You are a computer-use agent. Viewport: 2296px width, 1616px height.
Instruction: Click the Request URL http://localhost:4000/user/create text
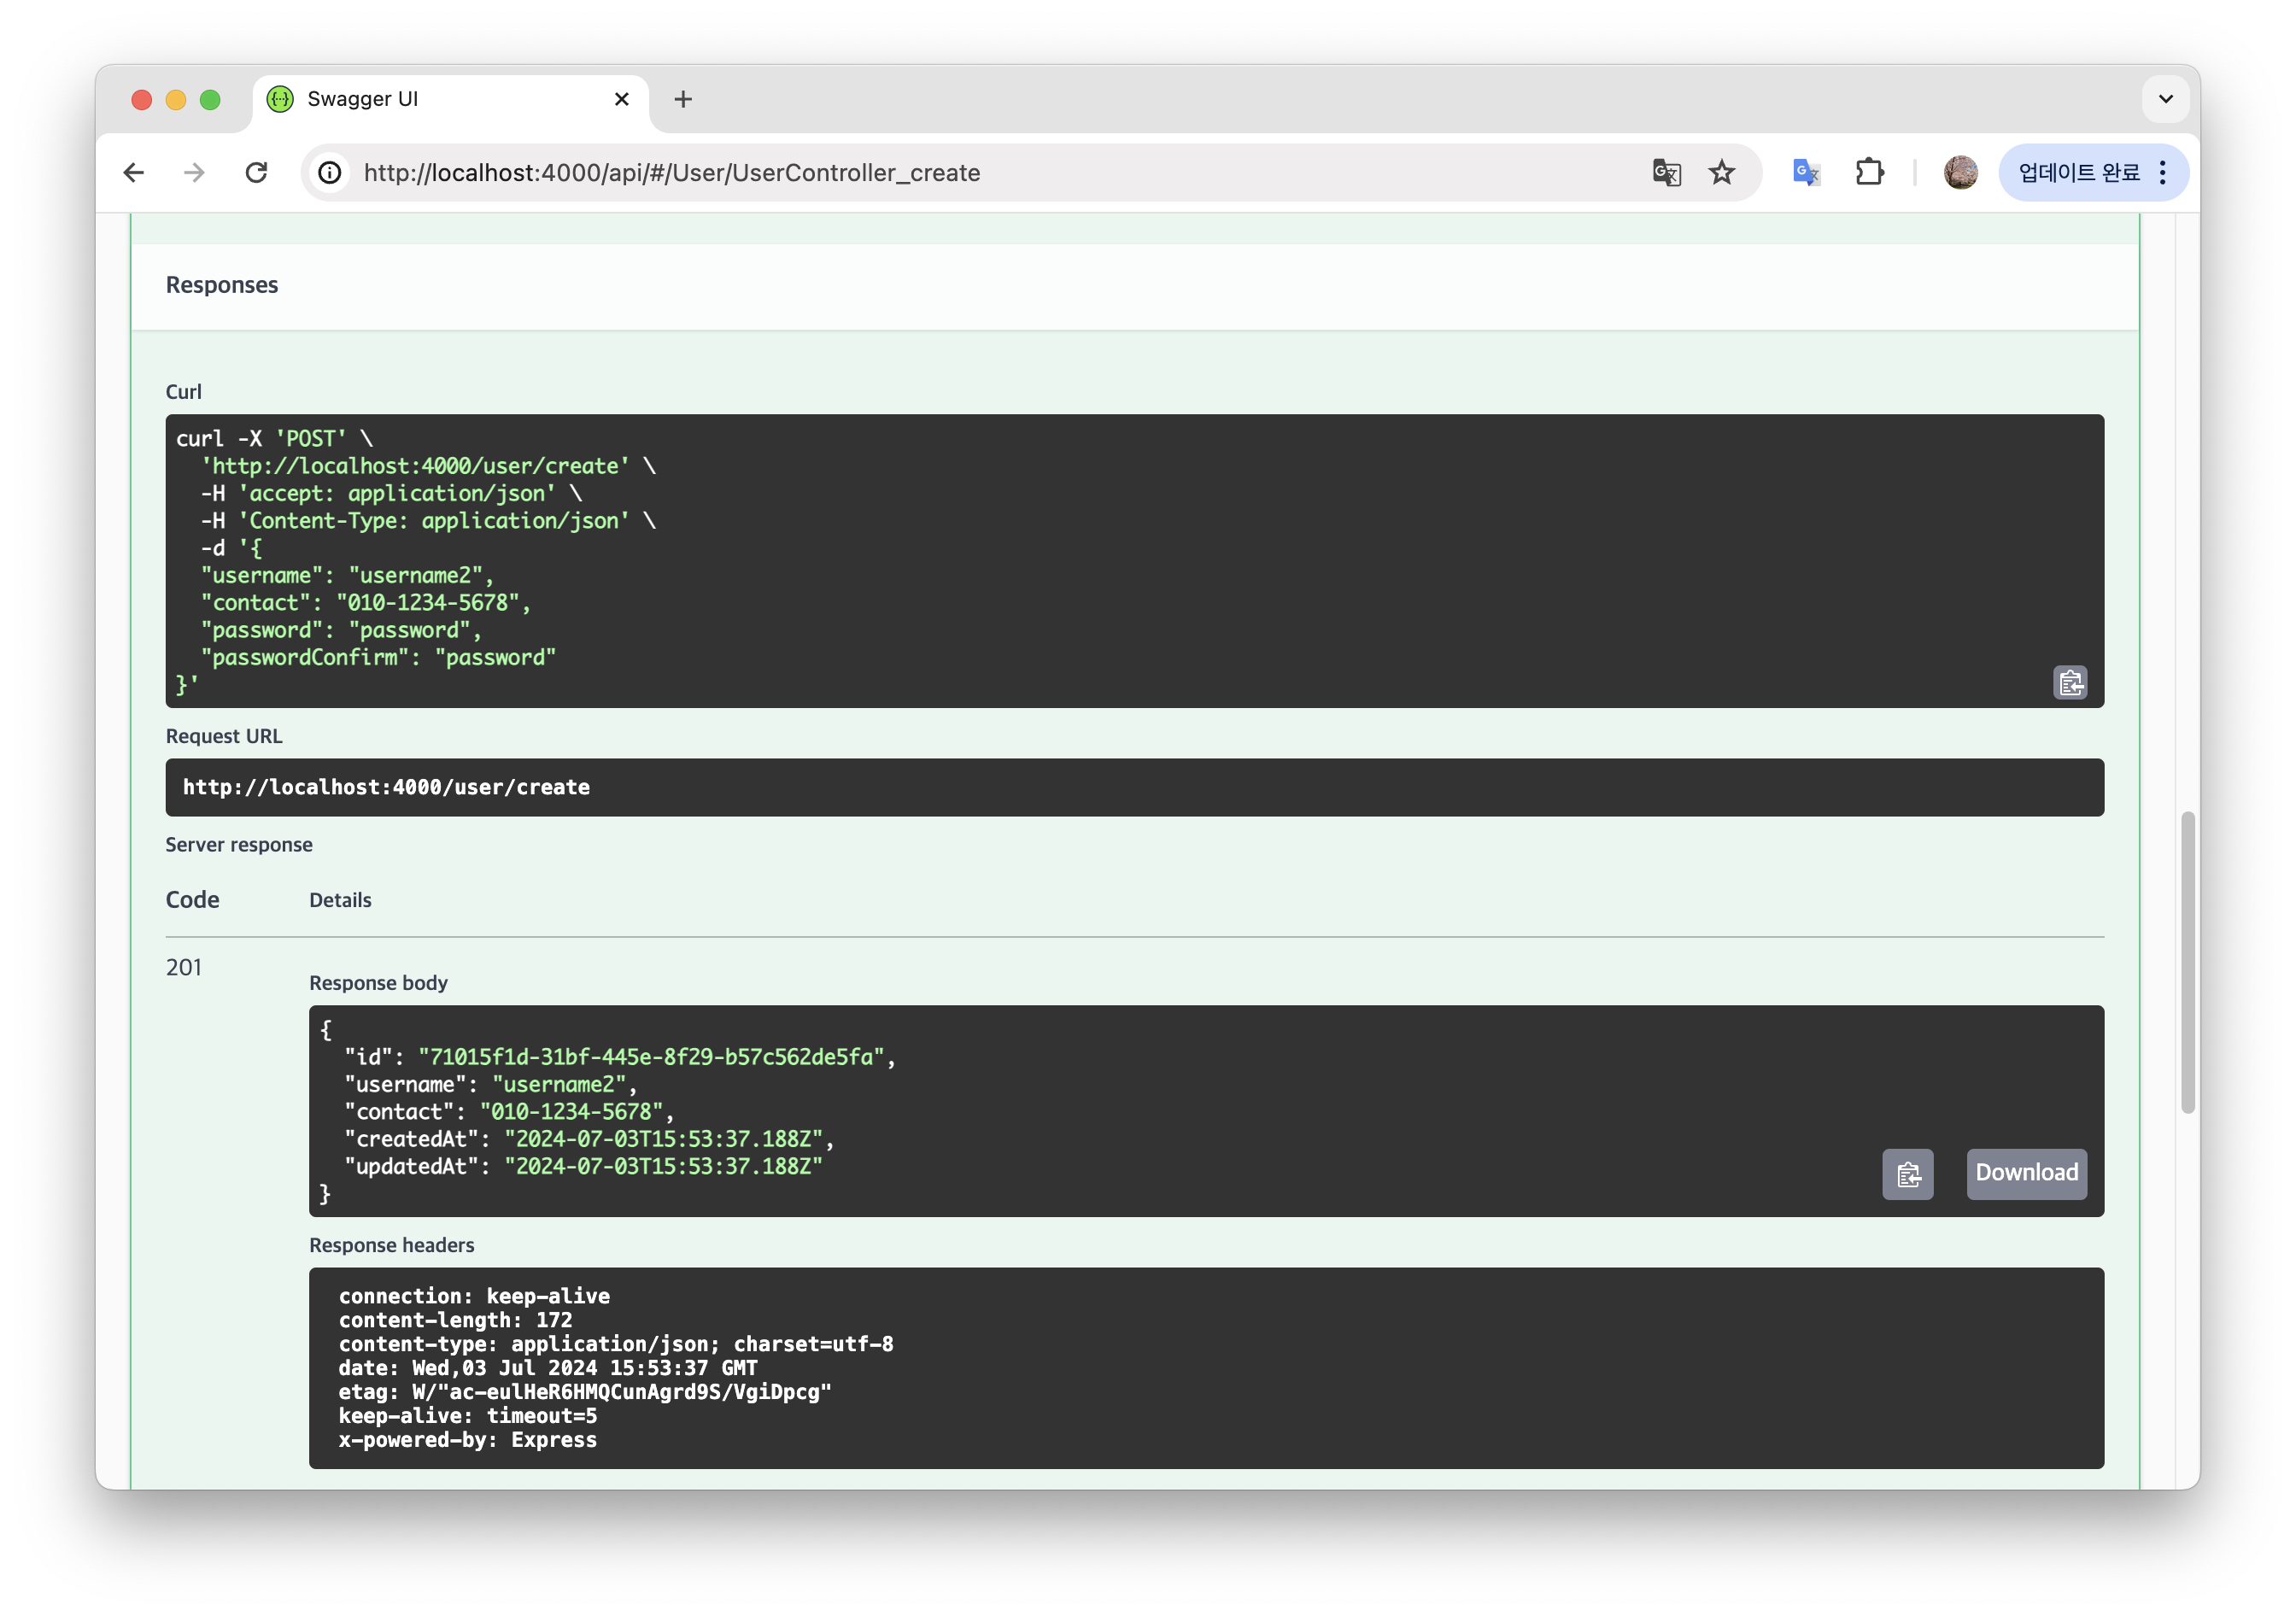(x=386, y=788)
